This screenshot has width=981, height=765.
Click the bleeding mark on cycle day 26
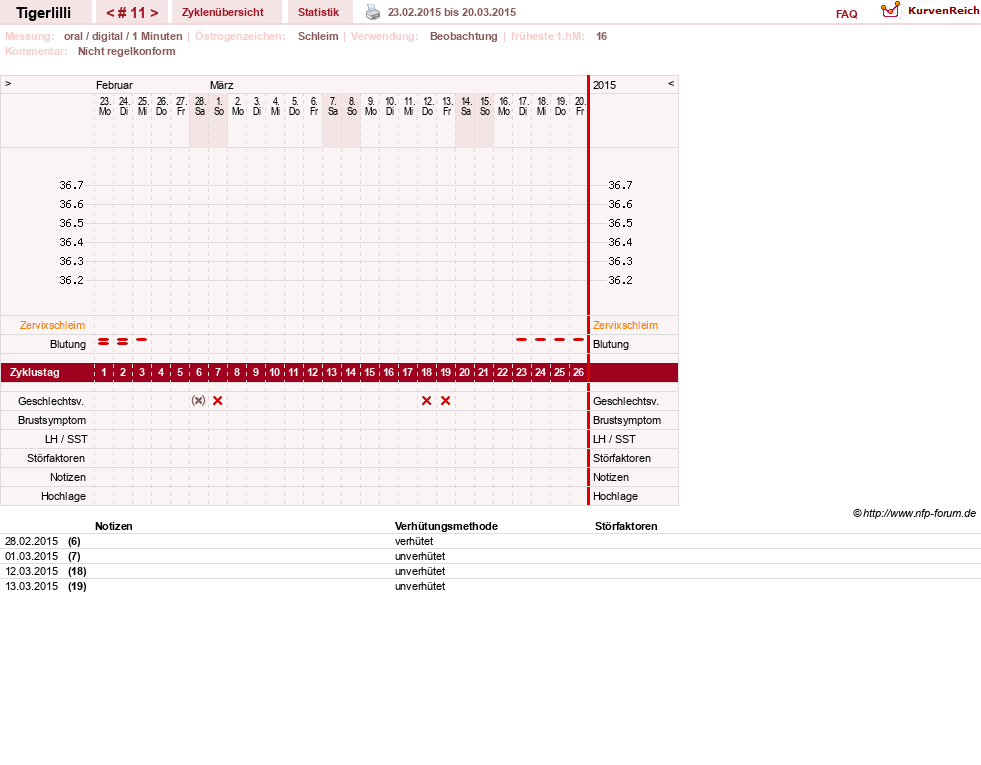pos(579,340)
